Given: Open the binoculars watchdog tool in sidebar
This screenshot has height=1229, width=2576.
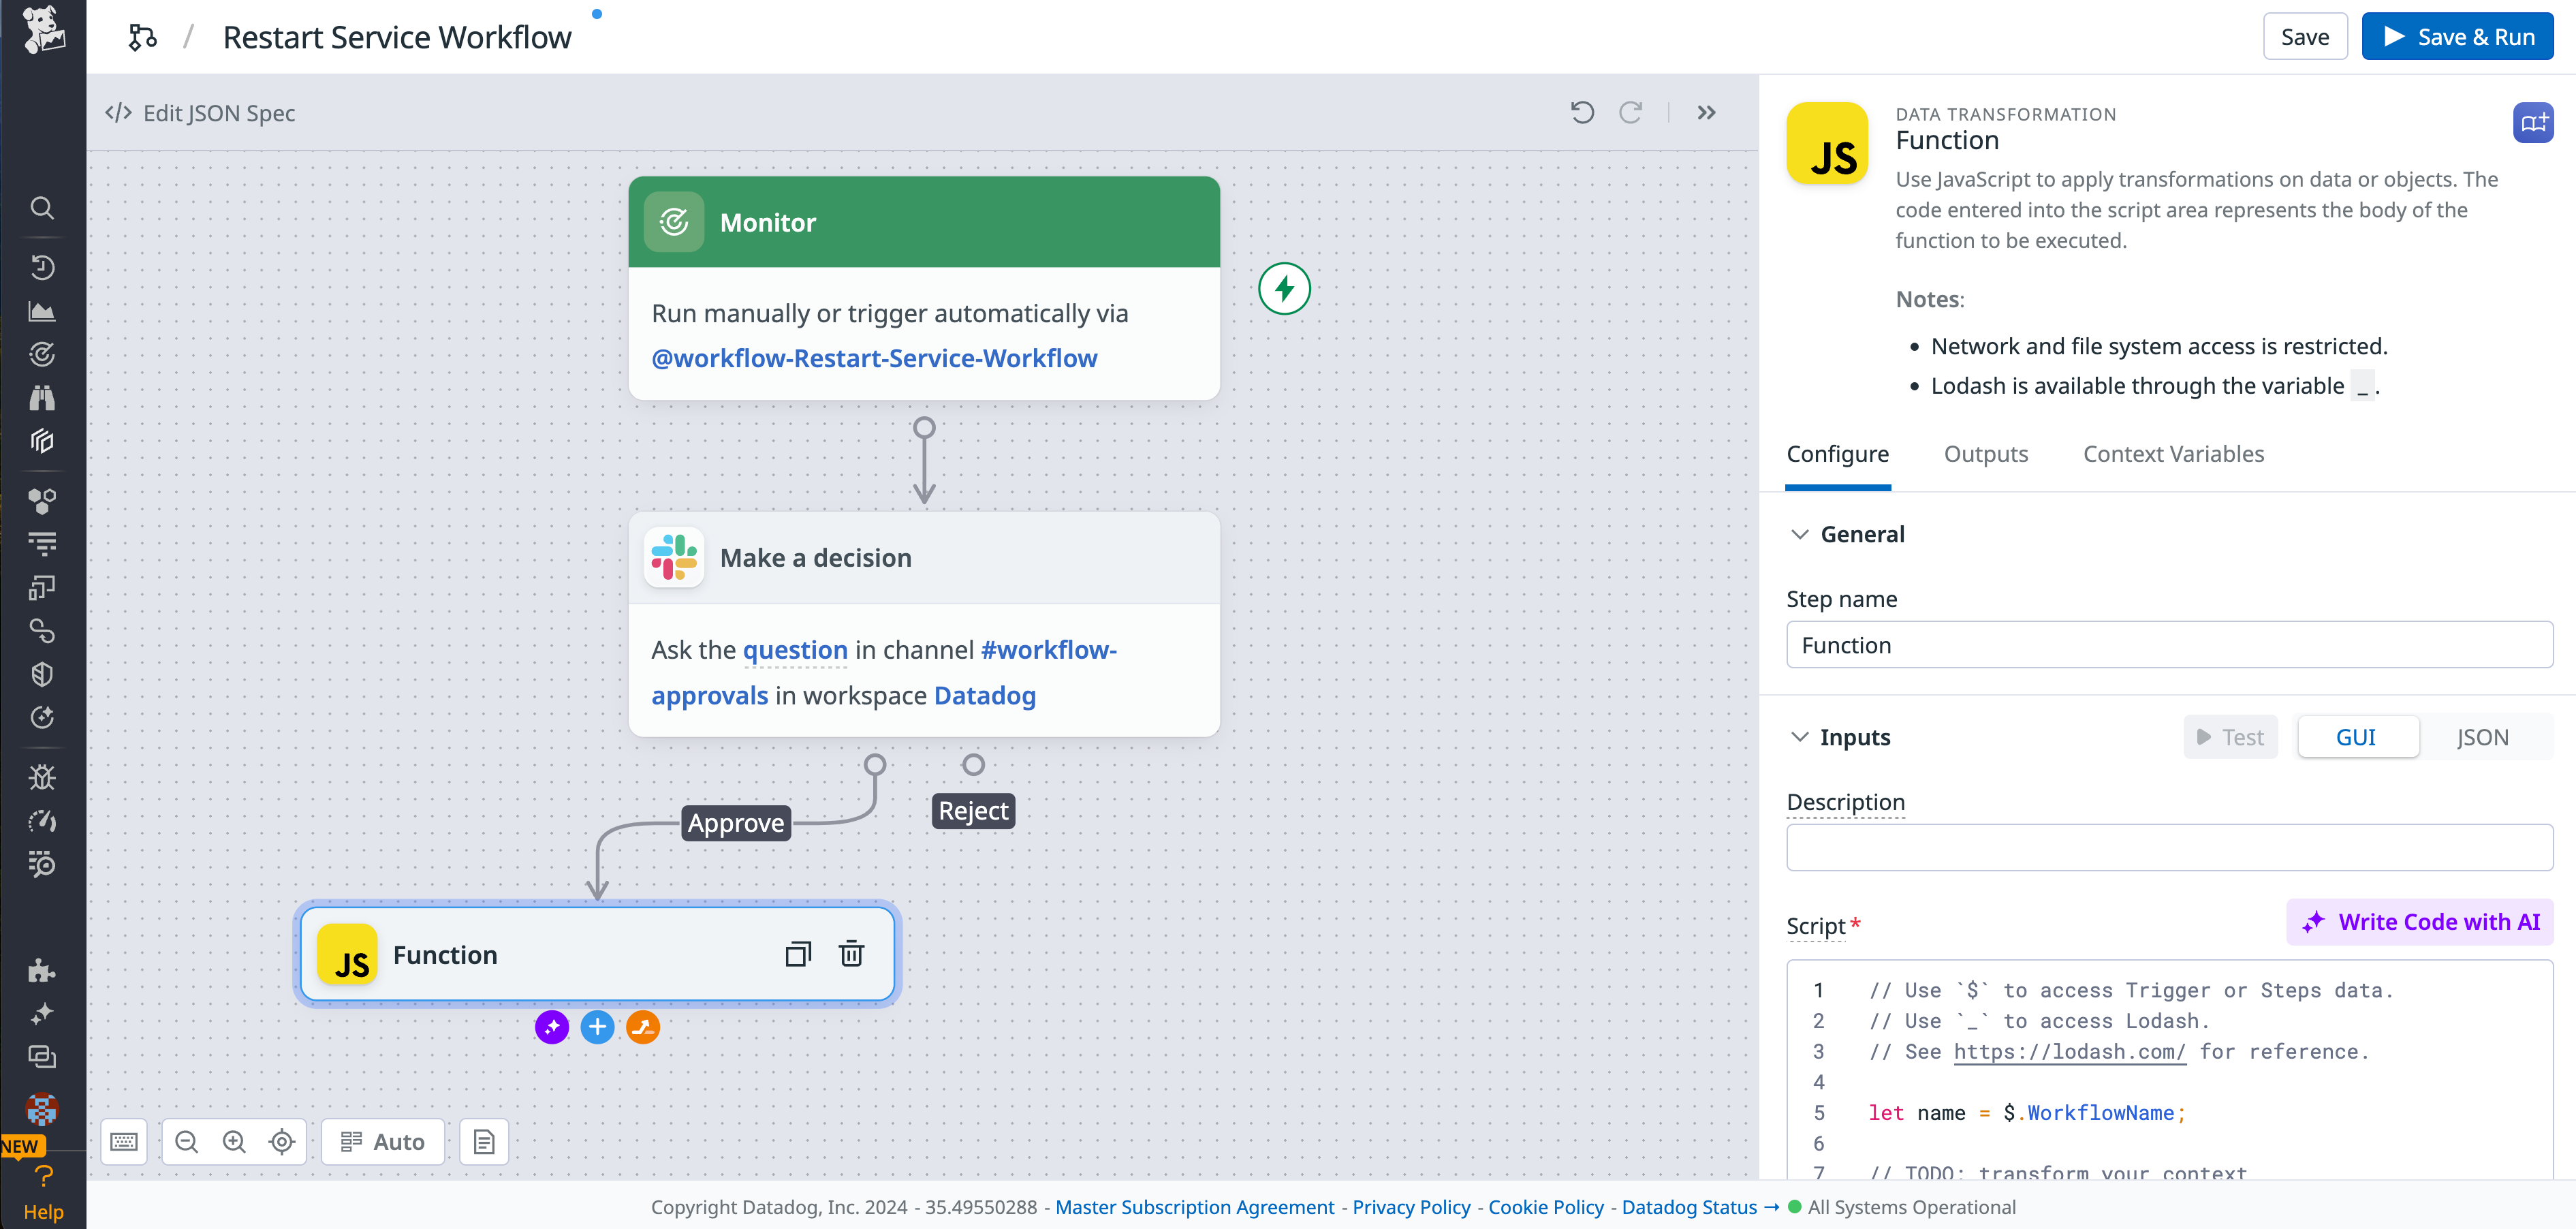Looking at the screenshot, I should 43,397.
